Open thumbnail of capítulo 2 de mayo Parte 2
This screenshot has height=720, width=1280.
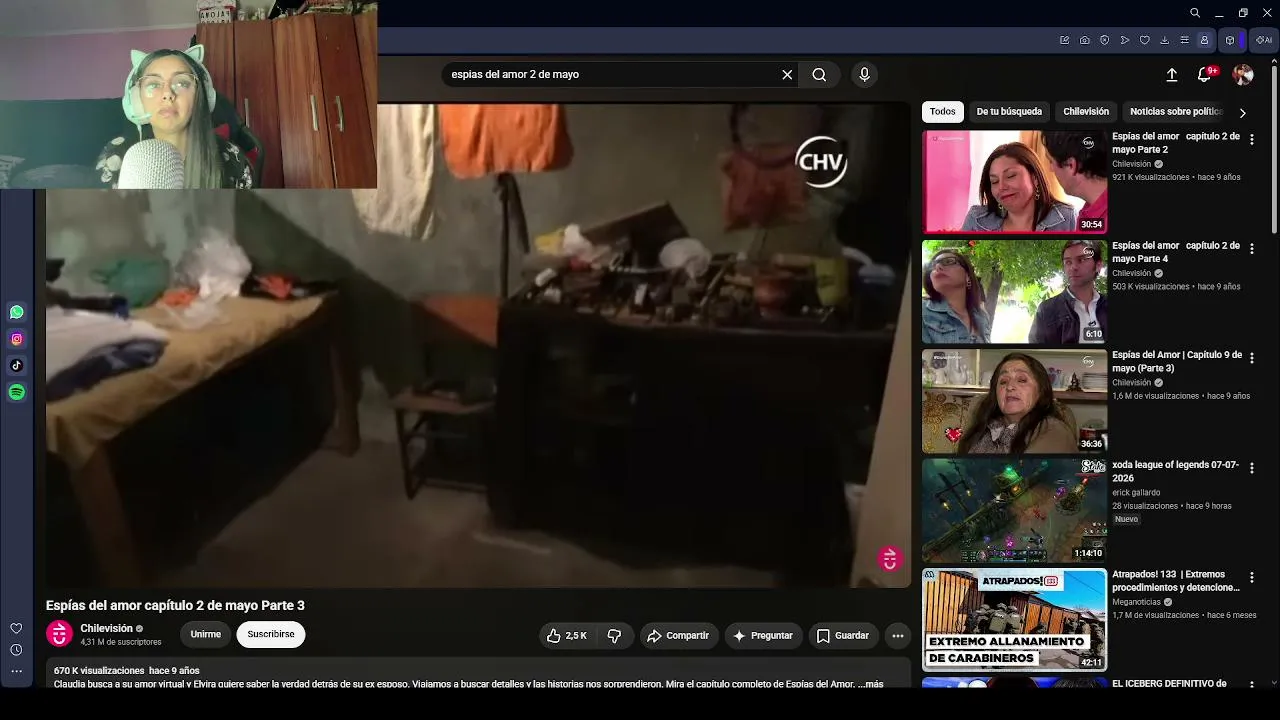point(1014,182)
